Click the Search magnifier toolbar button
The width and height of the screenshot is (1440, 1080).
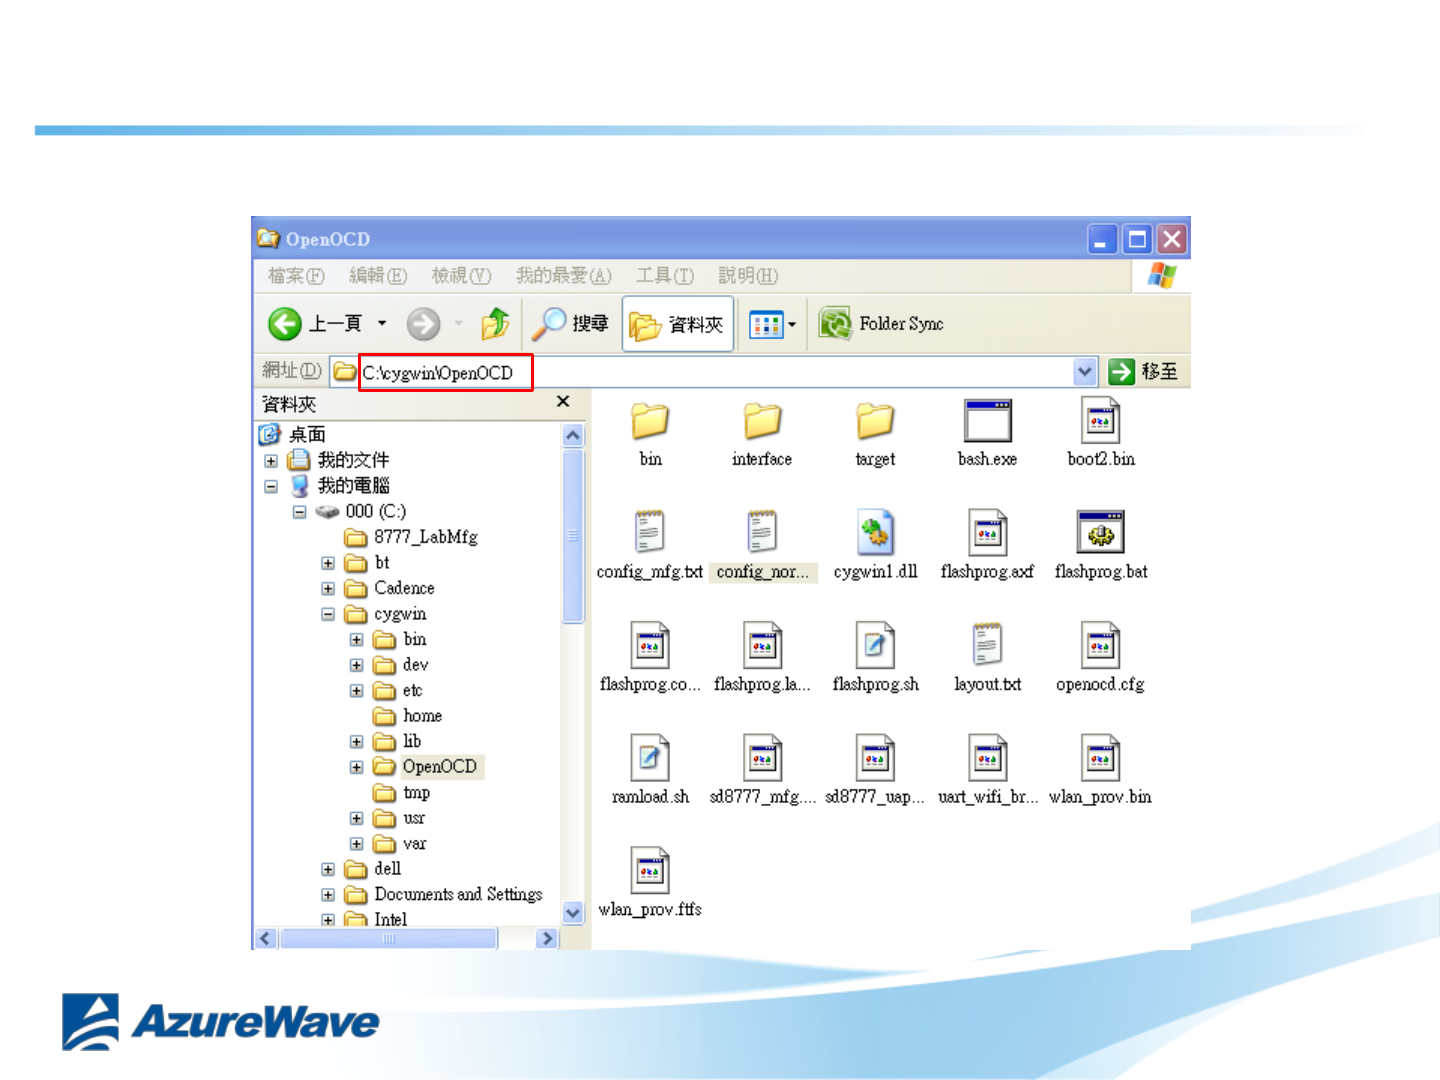tap(570, 323)
